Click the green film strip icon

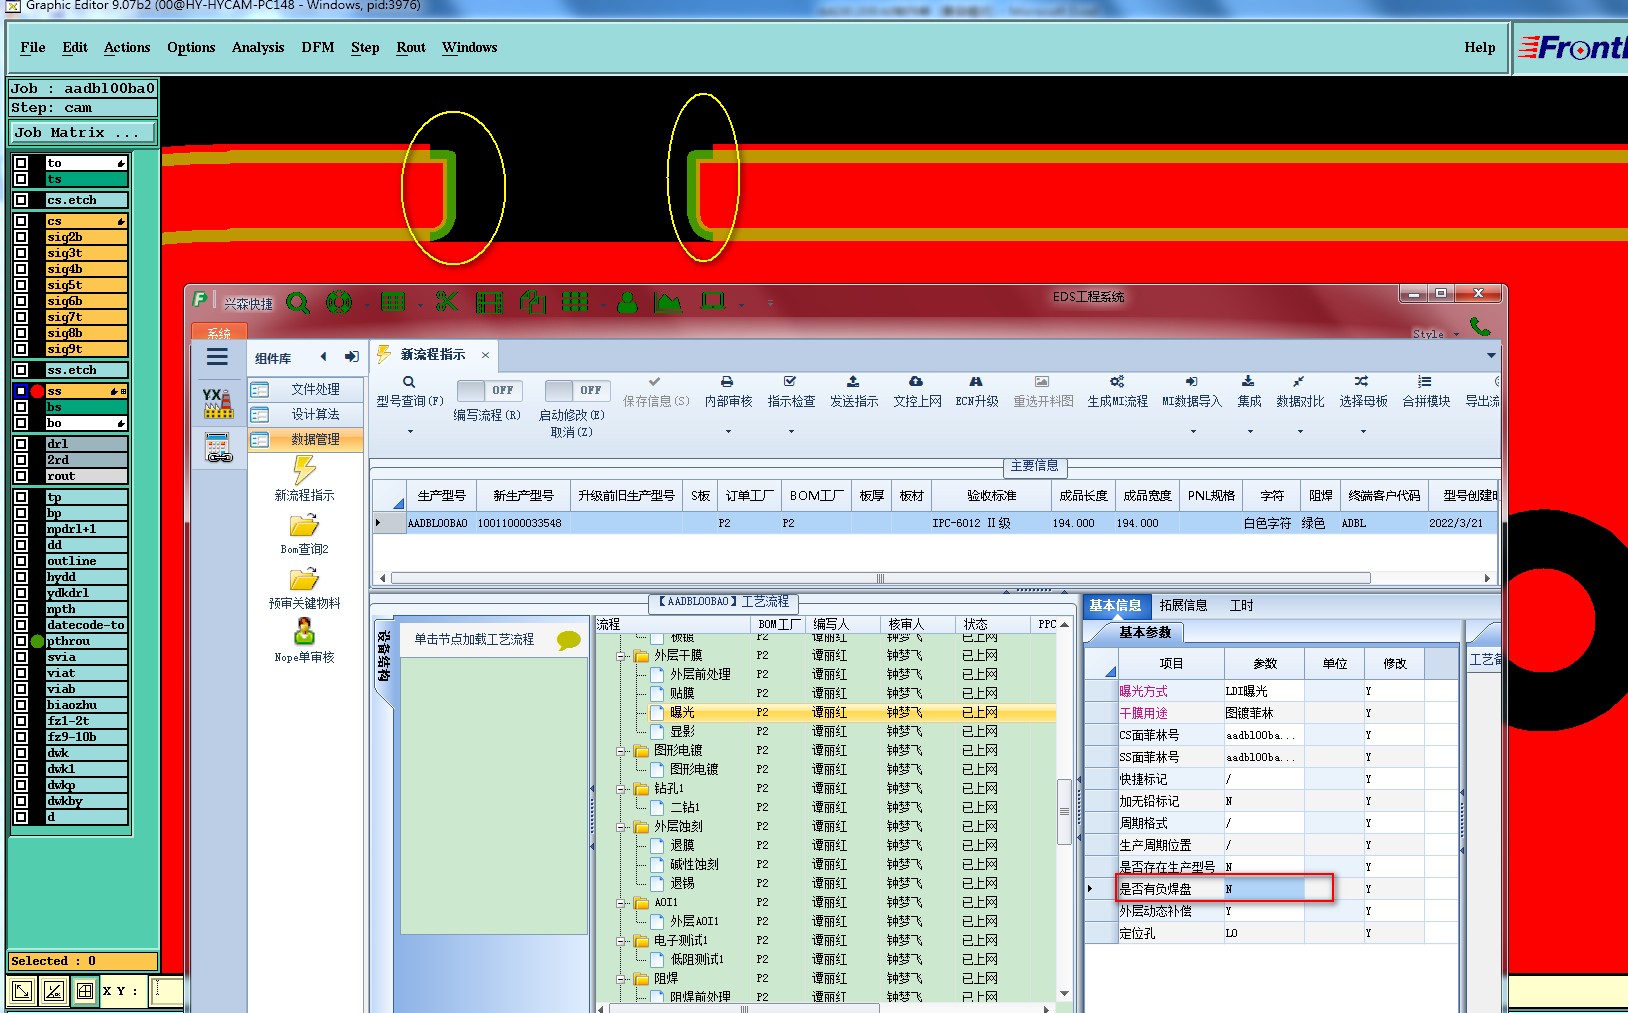[489, 302]
